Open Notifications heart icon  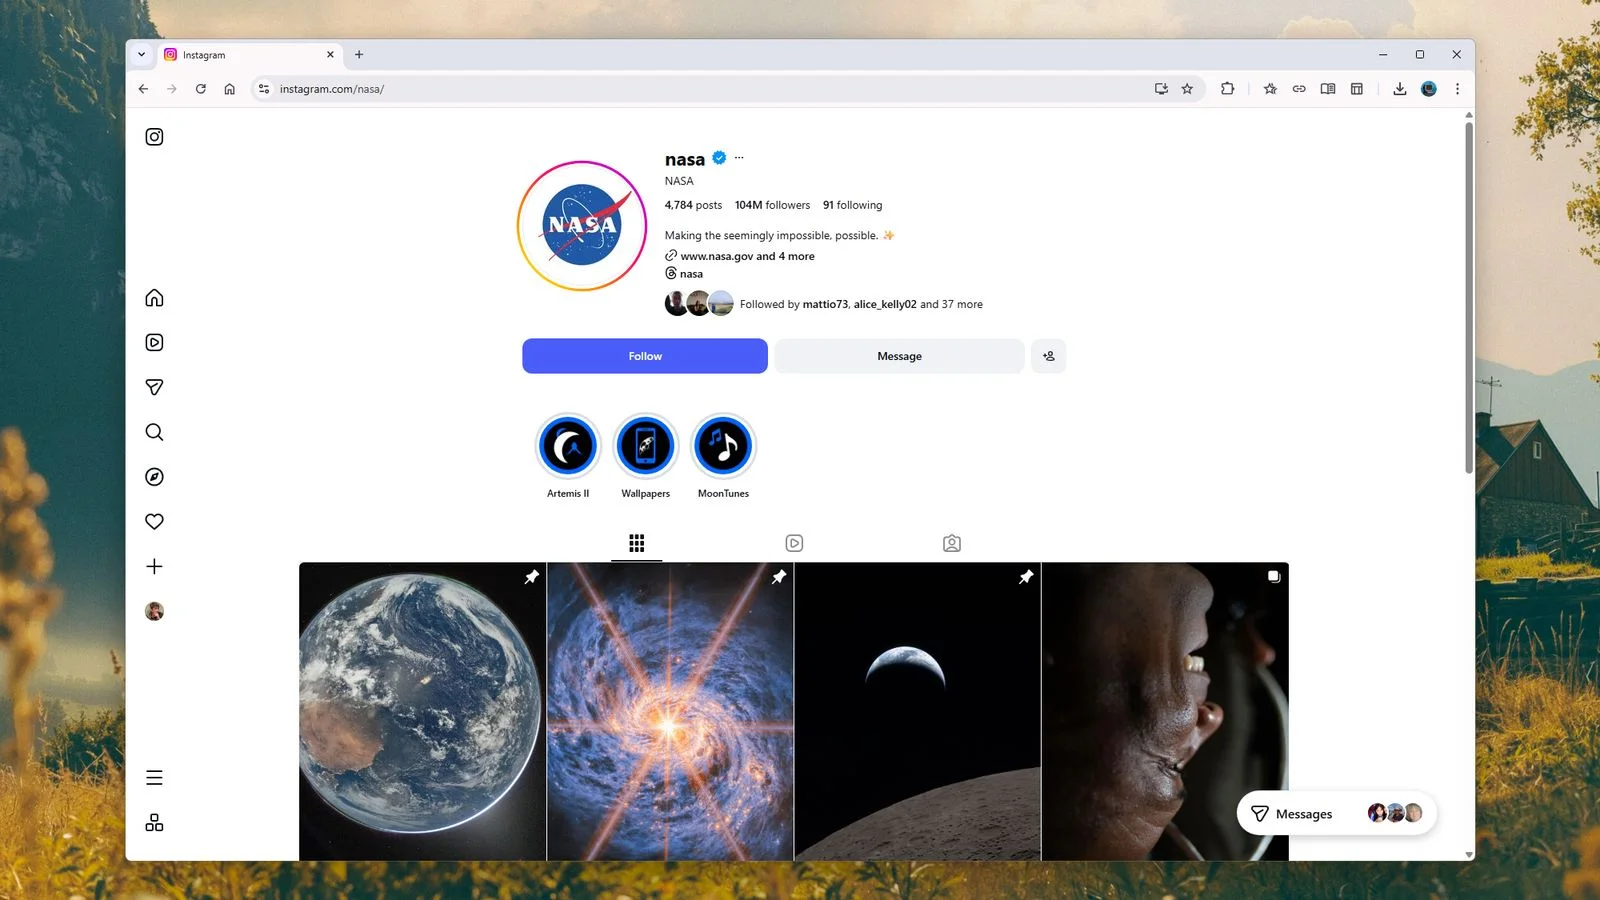154,521
